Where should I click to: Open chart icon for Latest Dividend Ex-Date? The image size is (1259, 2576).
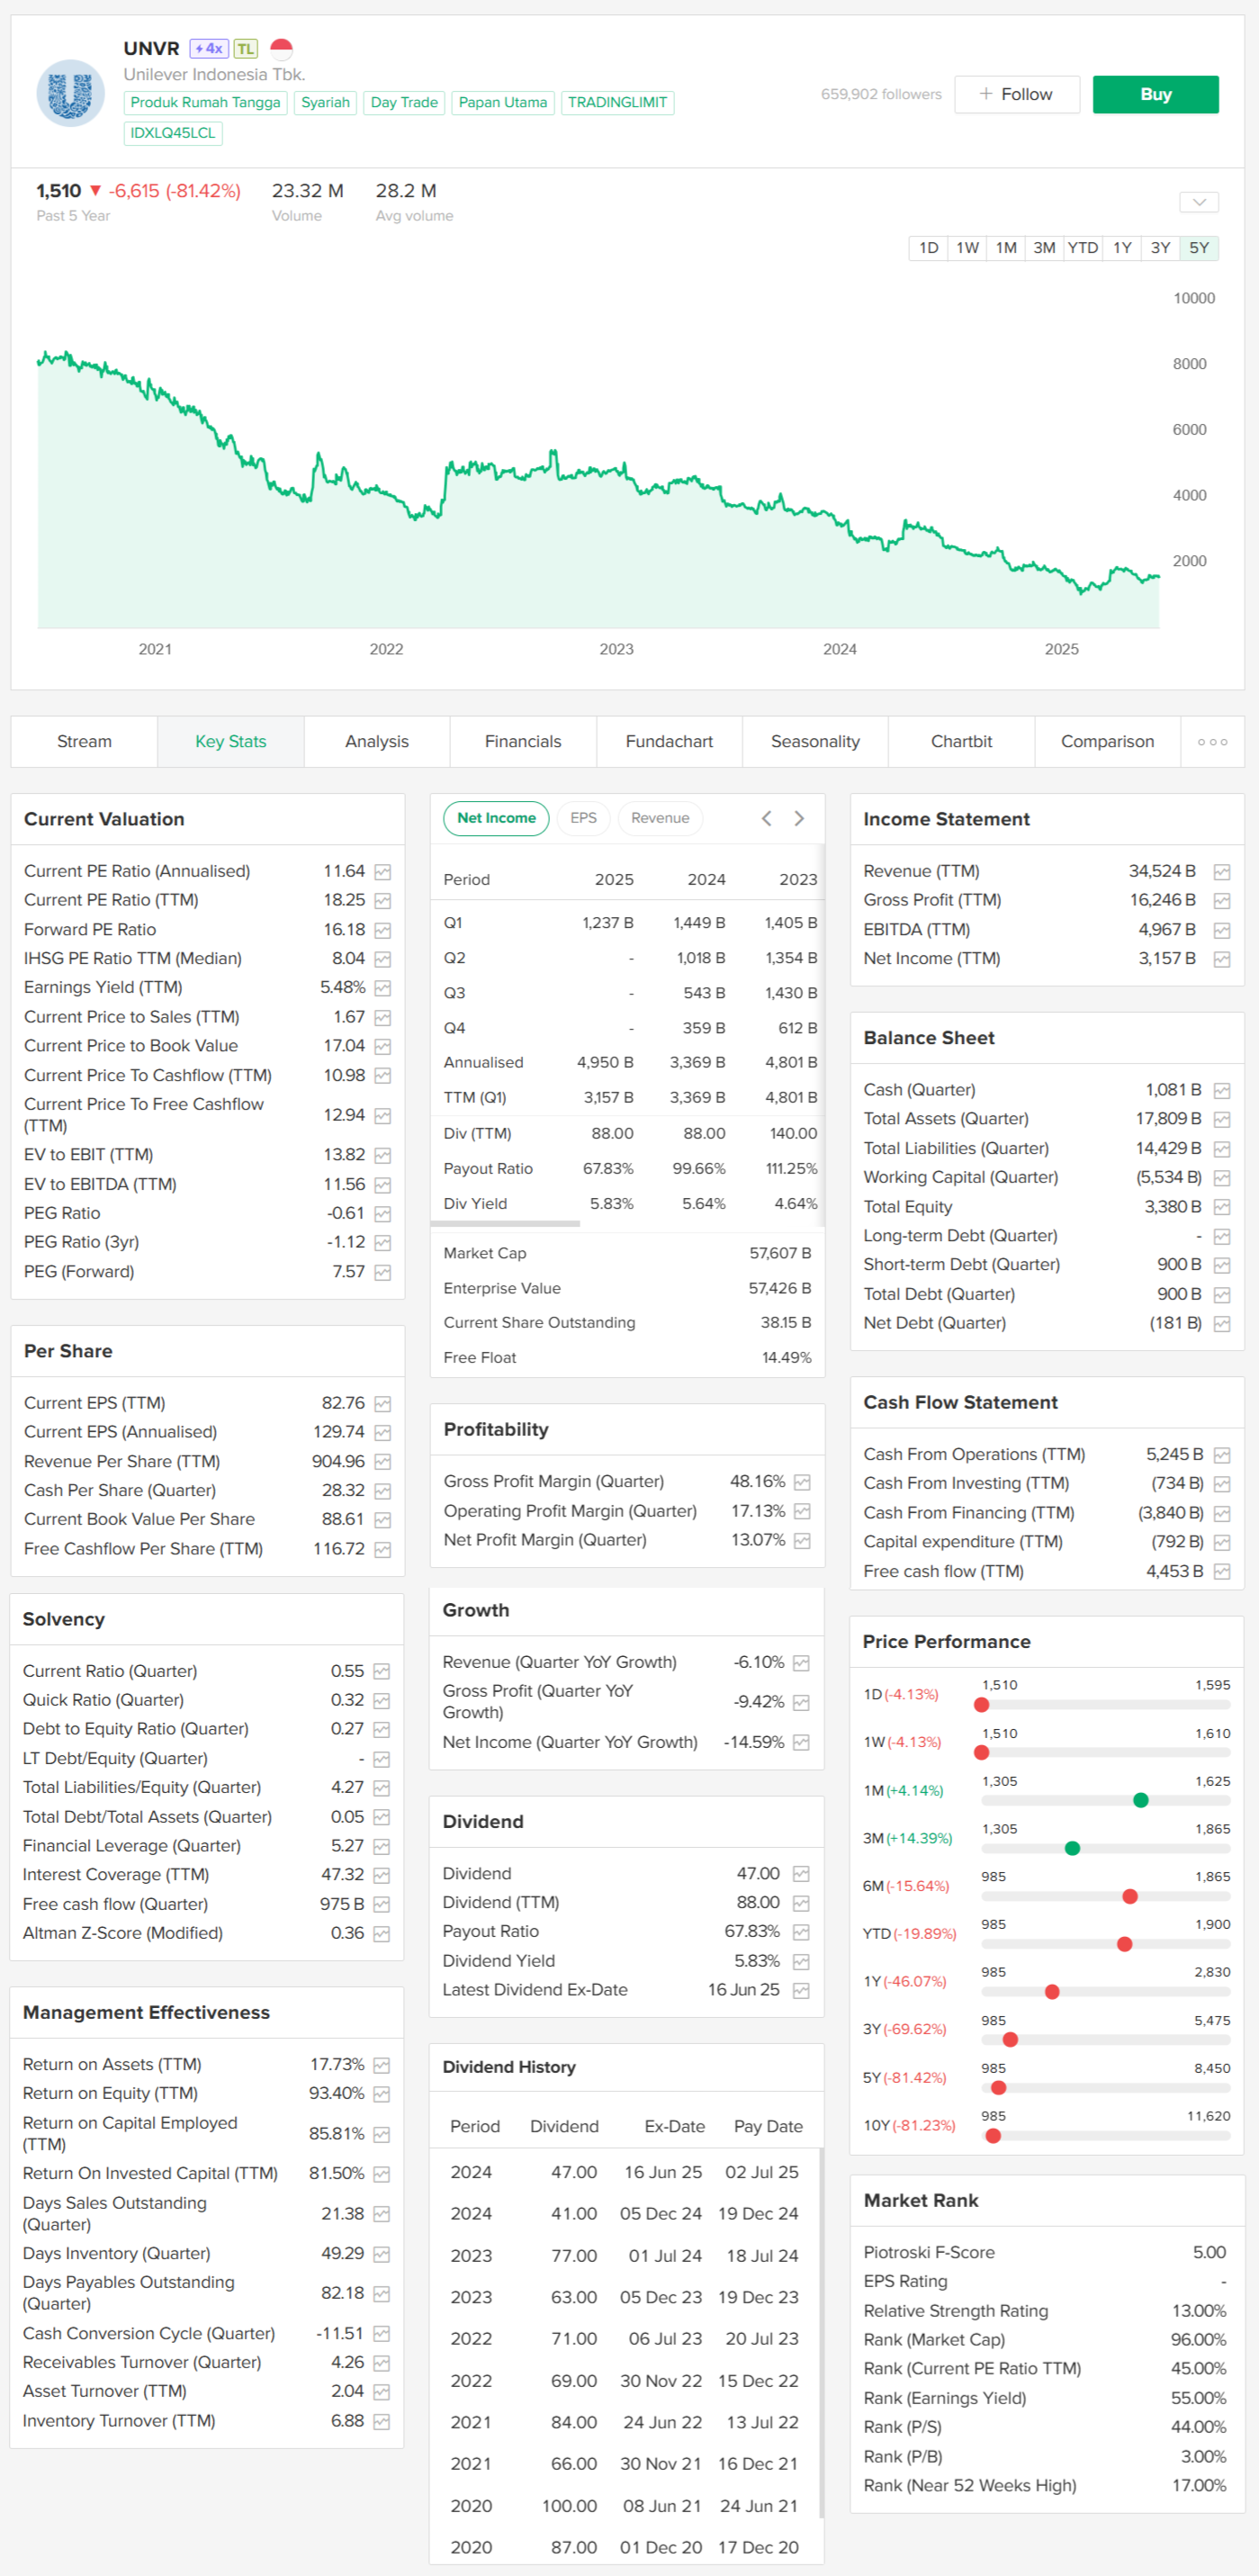click(800, 1990)
